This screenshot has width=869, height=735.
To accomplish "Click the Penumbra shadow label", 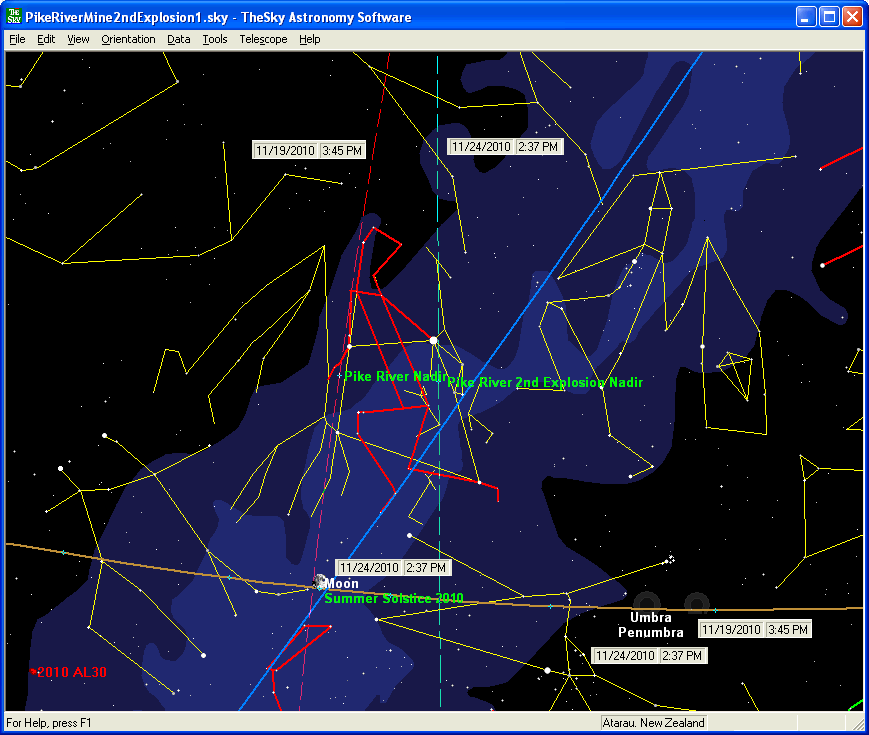I will coord(650,632).
